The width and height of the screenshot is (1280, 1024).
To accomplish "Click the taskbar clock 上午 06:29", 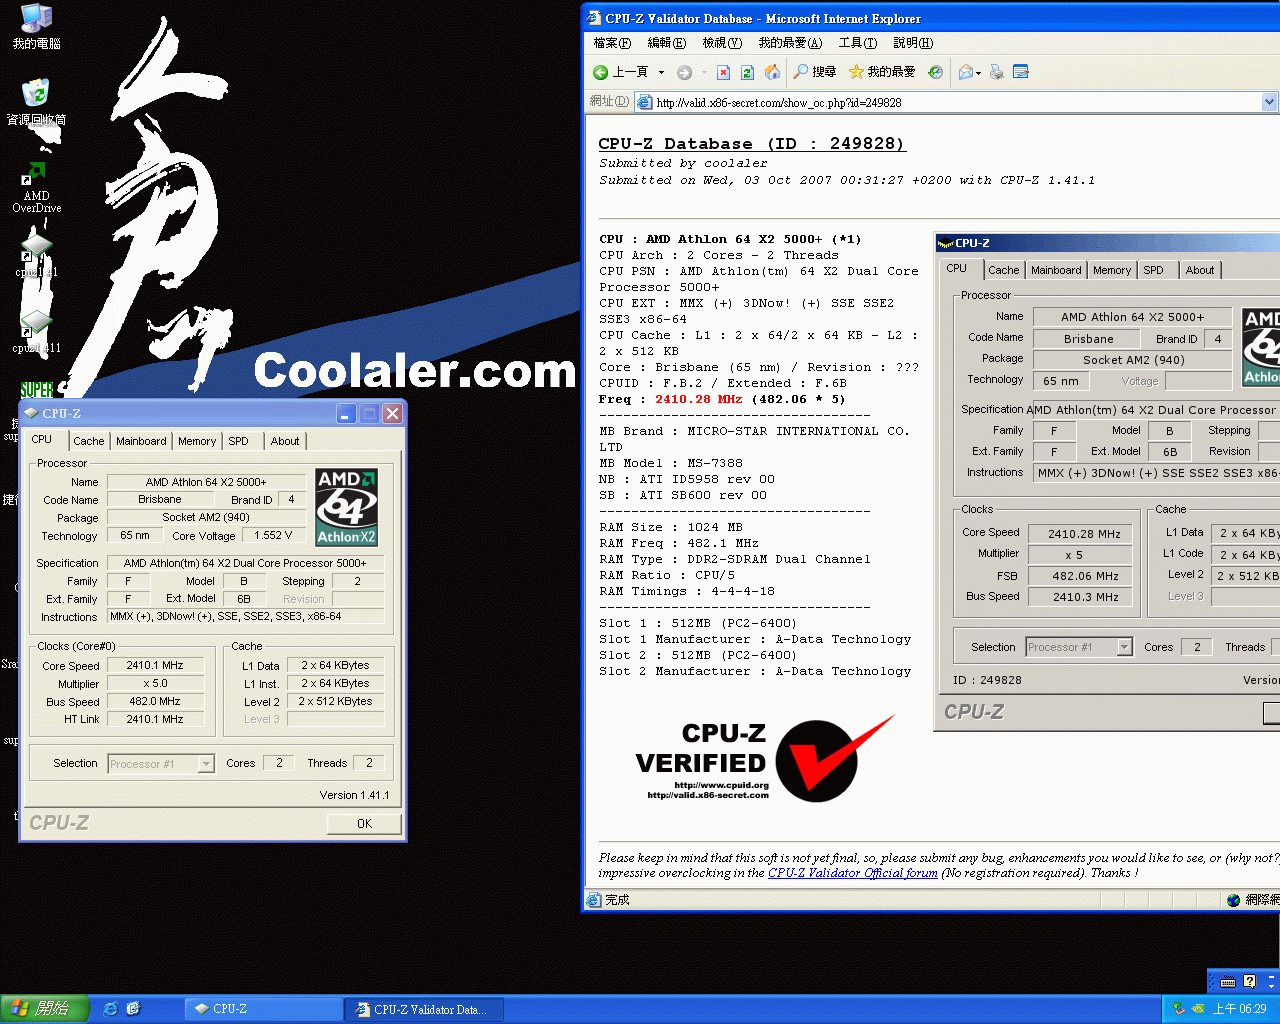I will coord(1239,1009).
